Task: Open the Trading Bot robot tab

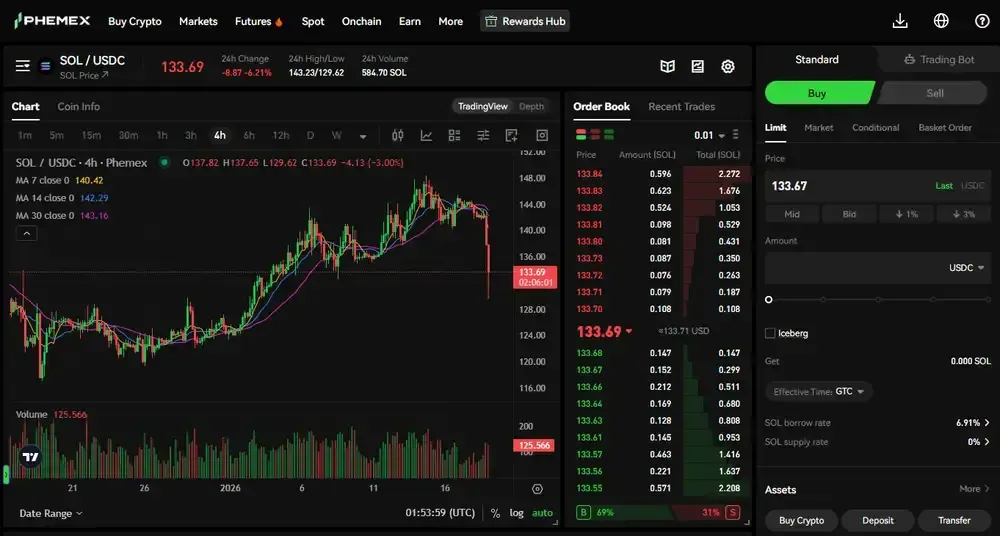Action: (939, 59)
